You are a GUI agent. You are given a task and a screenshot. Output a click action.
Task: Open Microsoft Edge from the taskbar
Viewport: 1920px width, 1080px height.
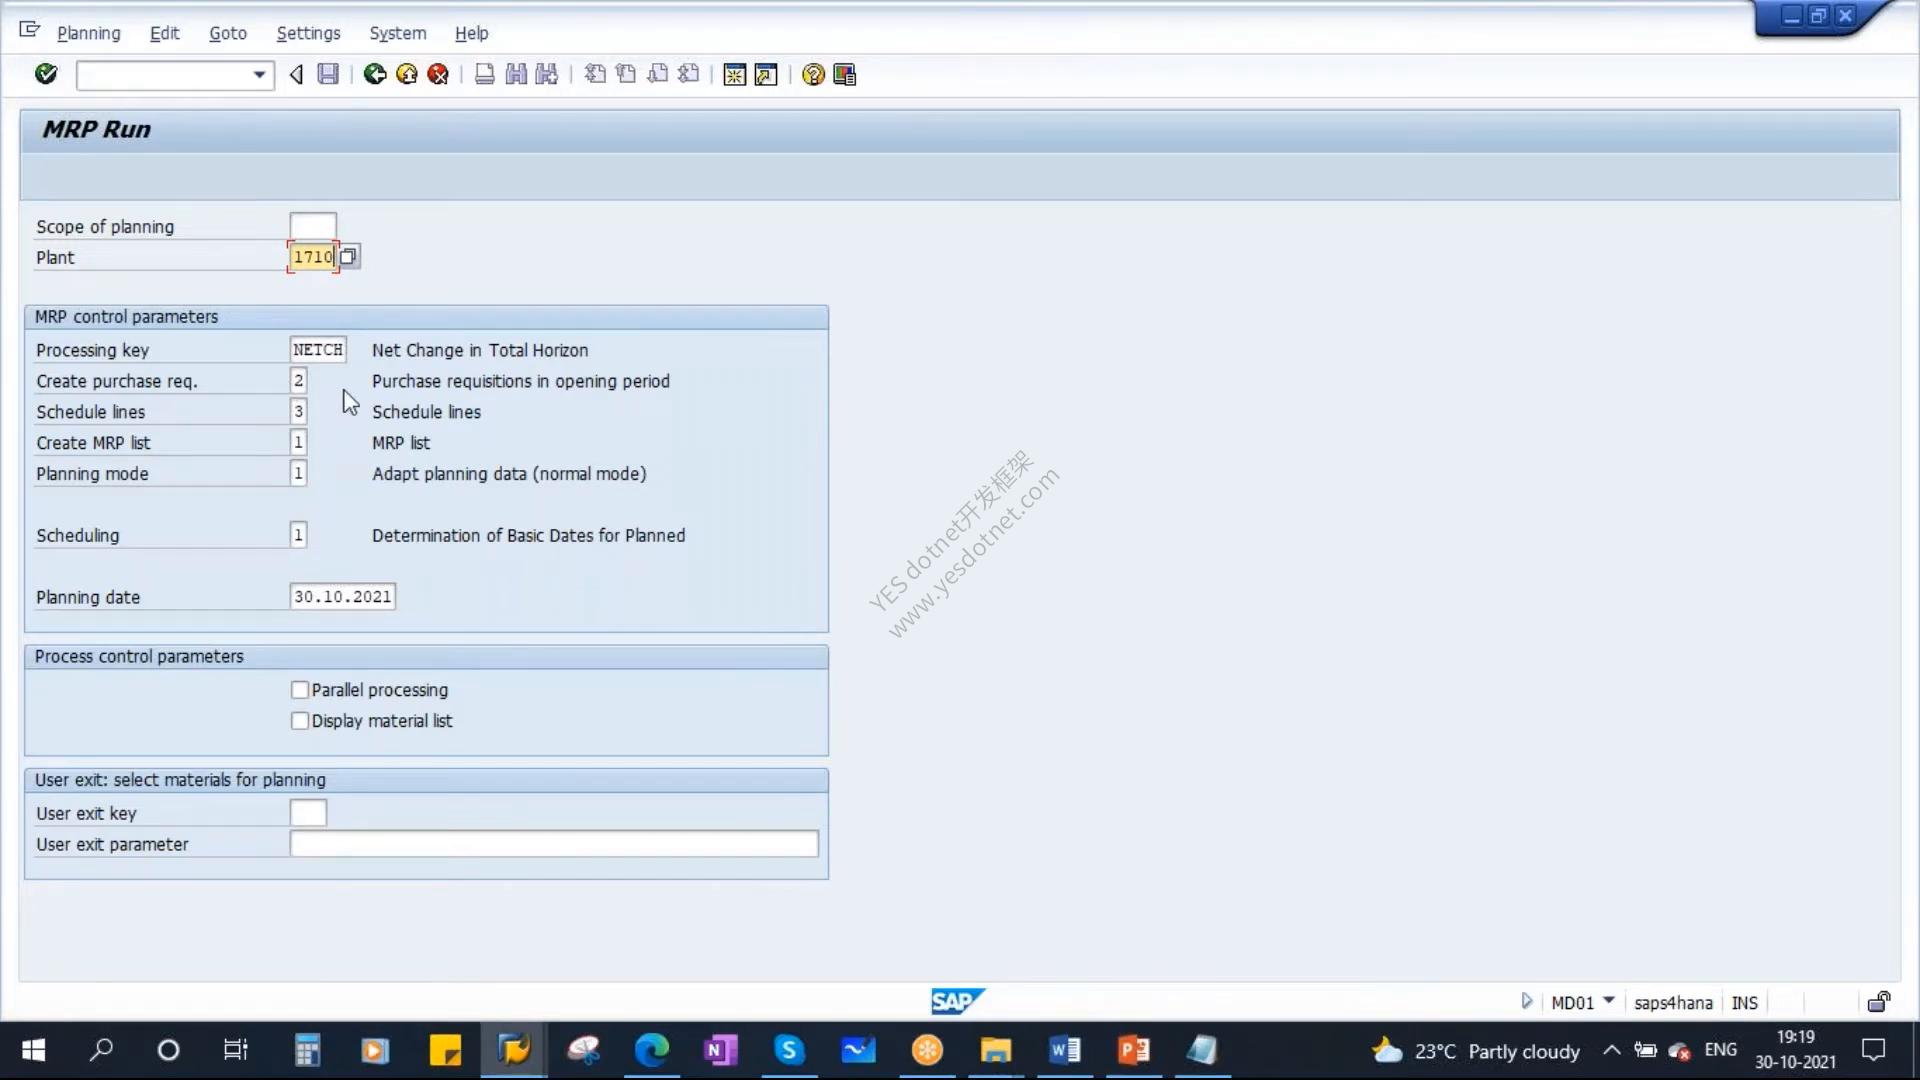[x=651, y=1050]
